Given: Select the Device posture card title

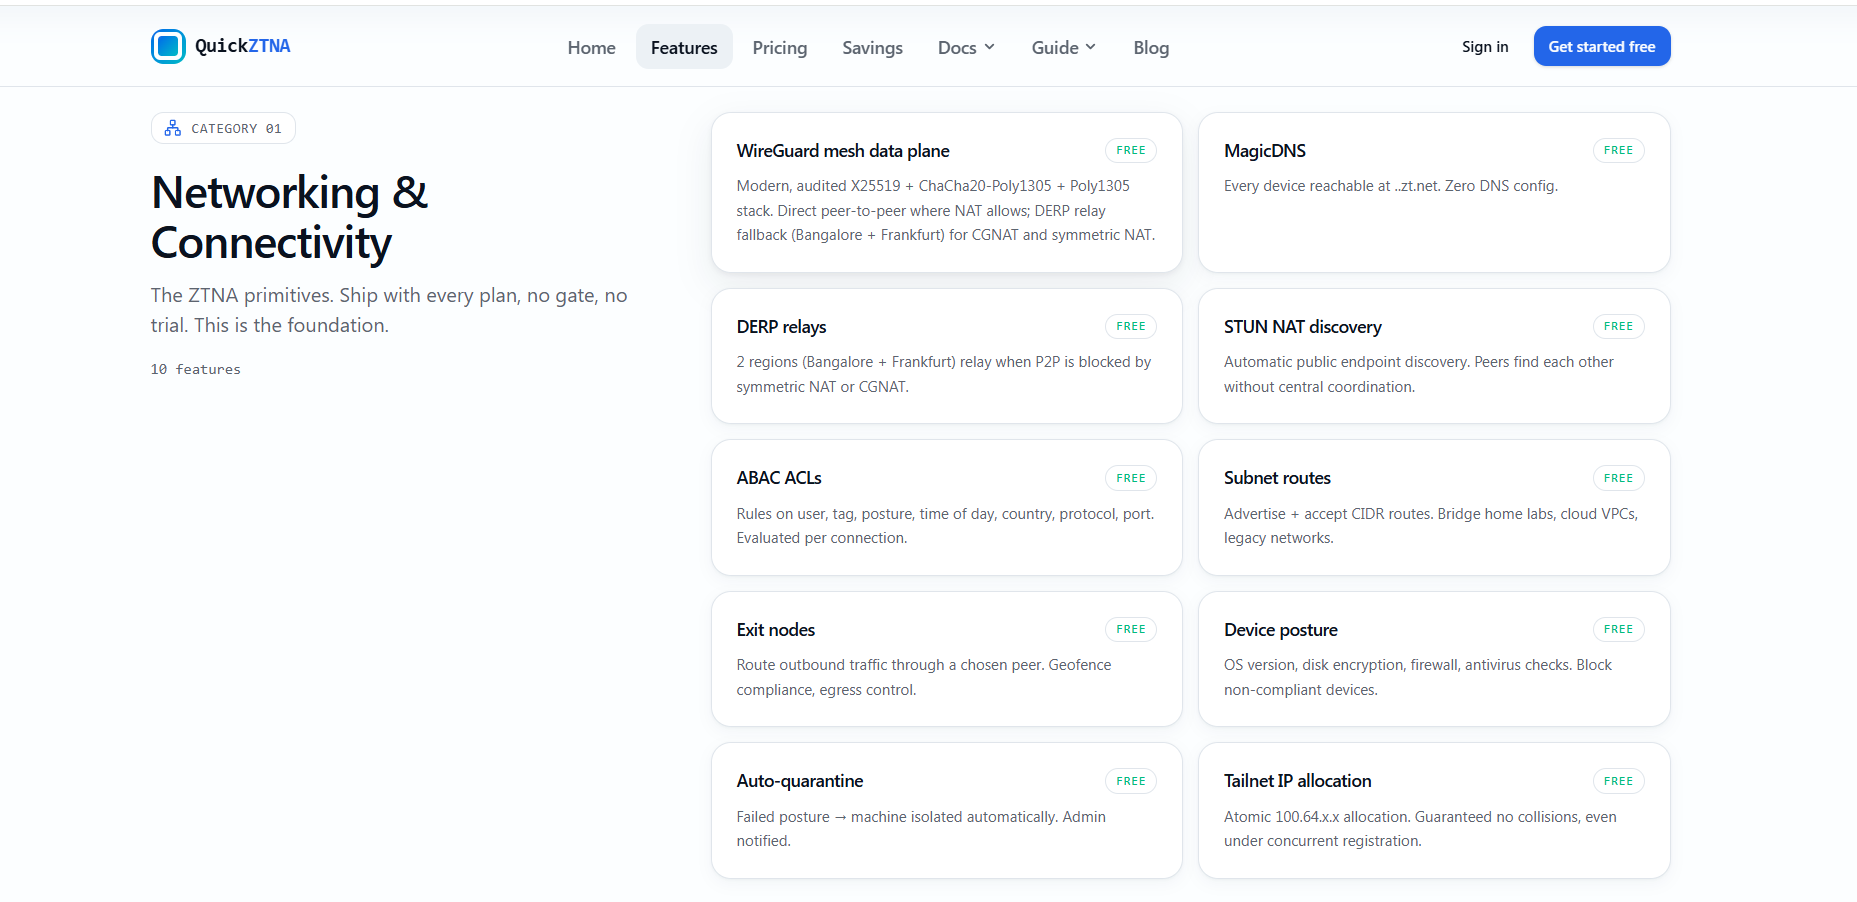Looking at the screenshot, I should pyautogui.click(x=1281, y=630).
